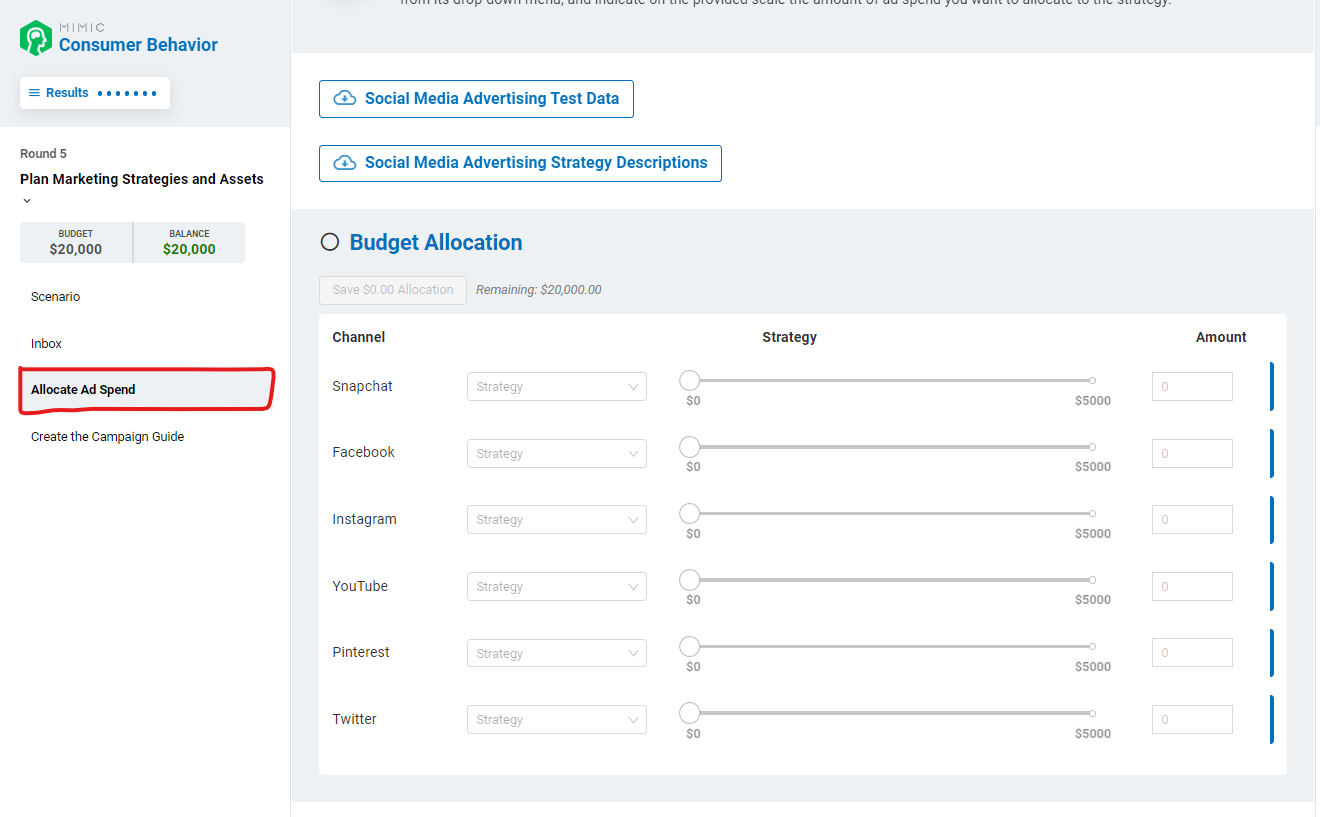The height and width of the screenshot is (817, 1320).
Task: Click the BALANCE $20,000 box
Action: click(190, 243)
